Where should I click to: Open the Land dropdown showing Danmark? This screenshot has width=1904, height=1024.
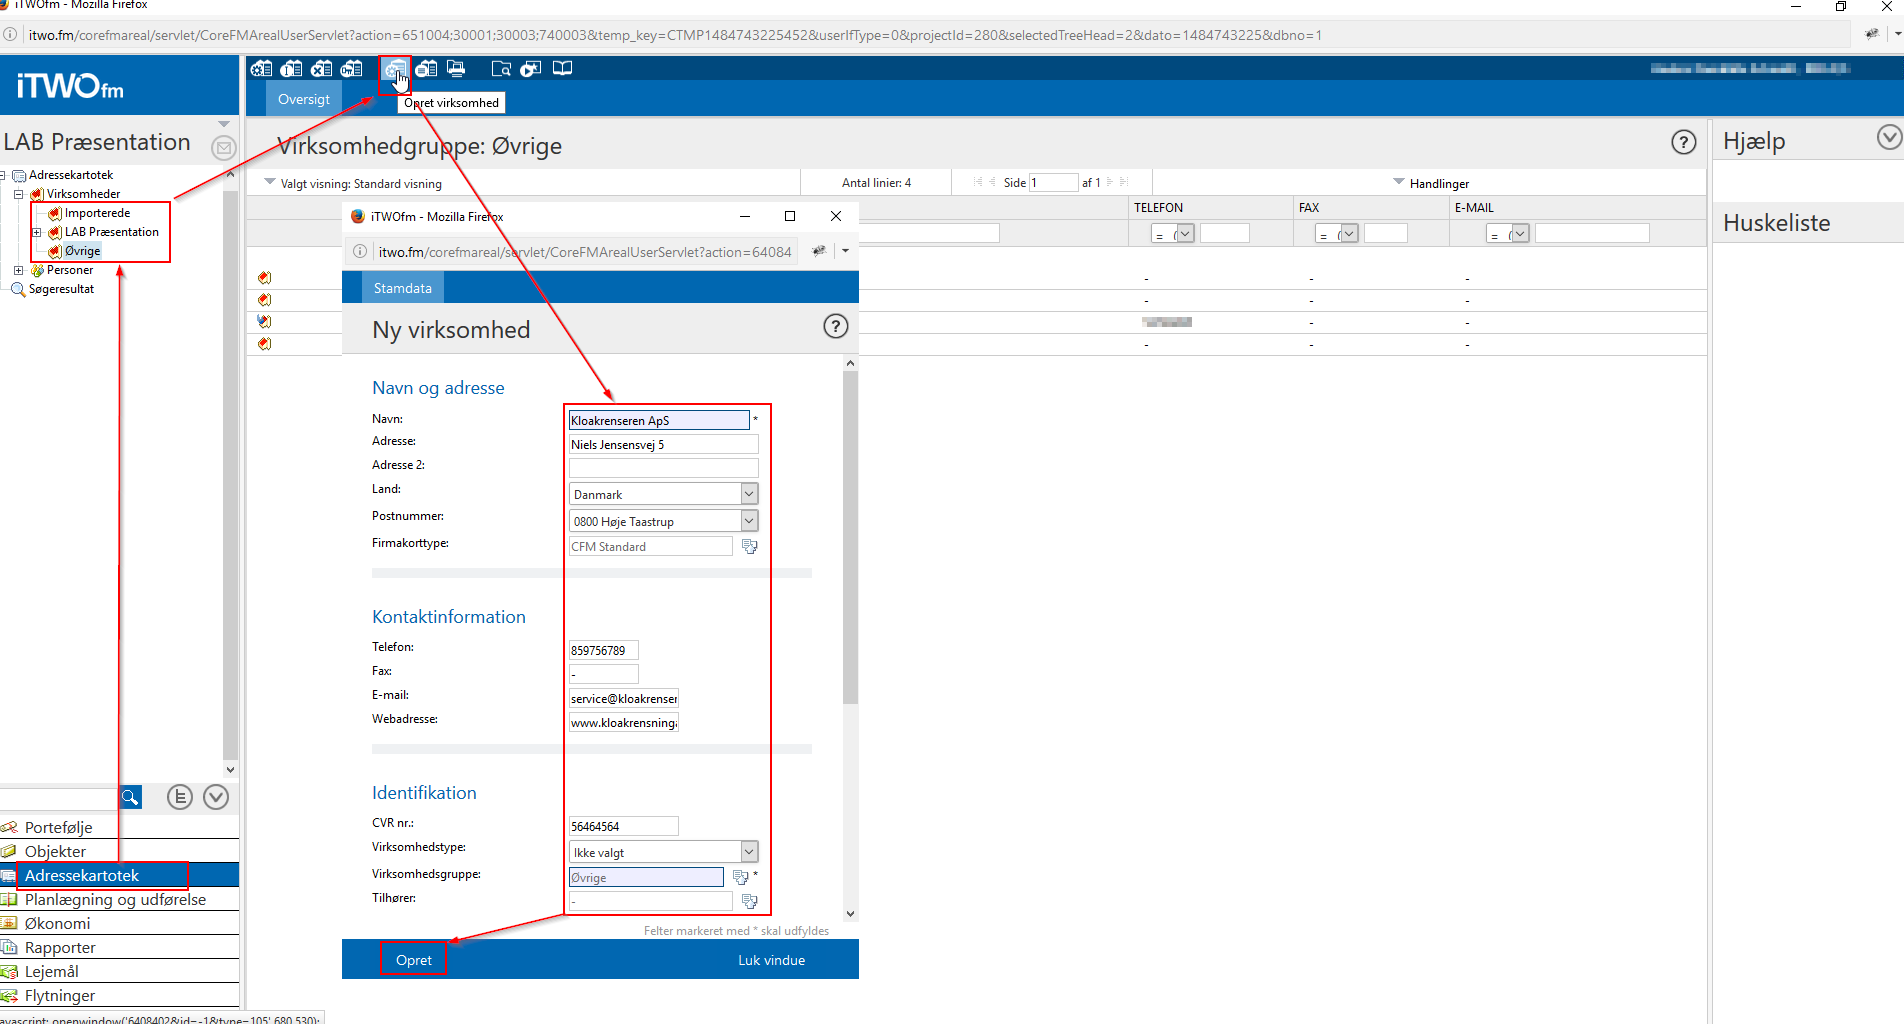click(x=748, y=494)
